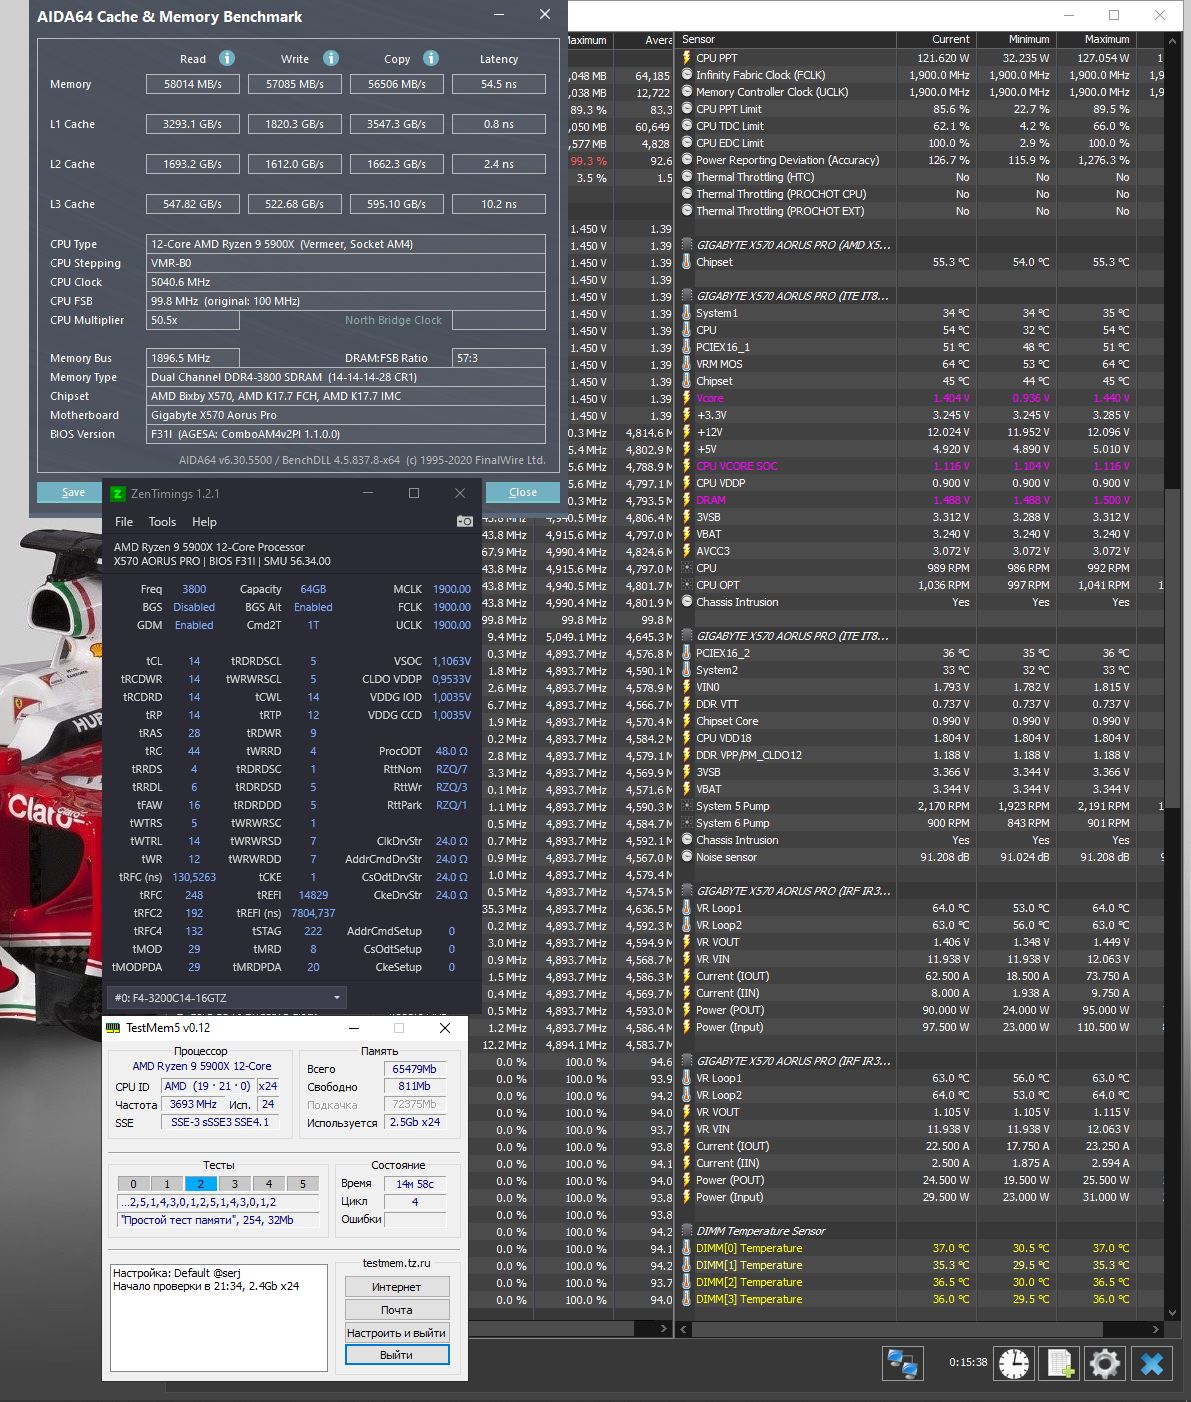Select the GIGABYTE X570 AORUS PRO (AMD X5... group
Image resolution: width=1191 pixels, height=1402 pixels.
[x=793, y=245]
